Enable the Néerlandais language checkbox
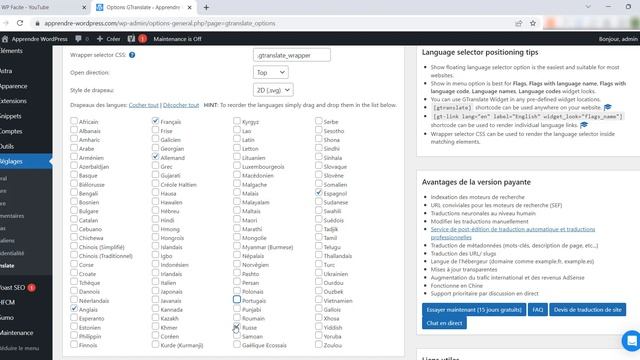Screen dimensions: 640x360 tap(73, 300)
